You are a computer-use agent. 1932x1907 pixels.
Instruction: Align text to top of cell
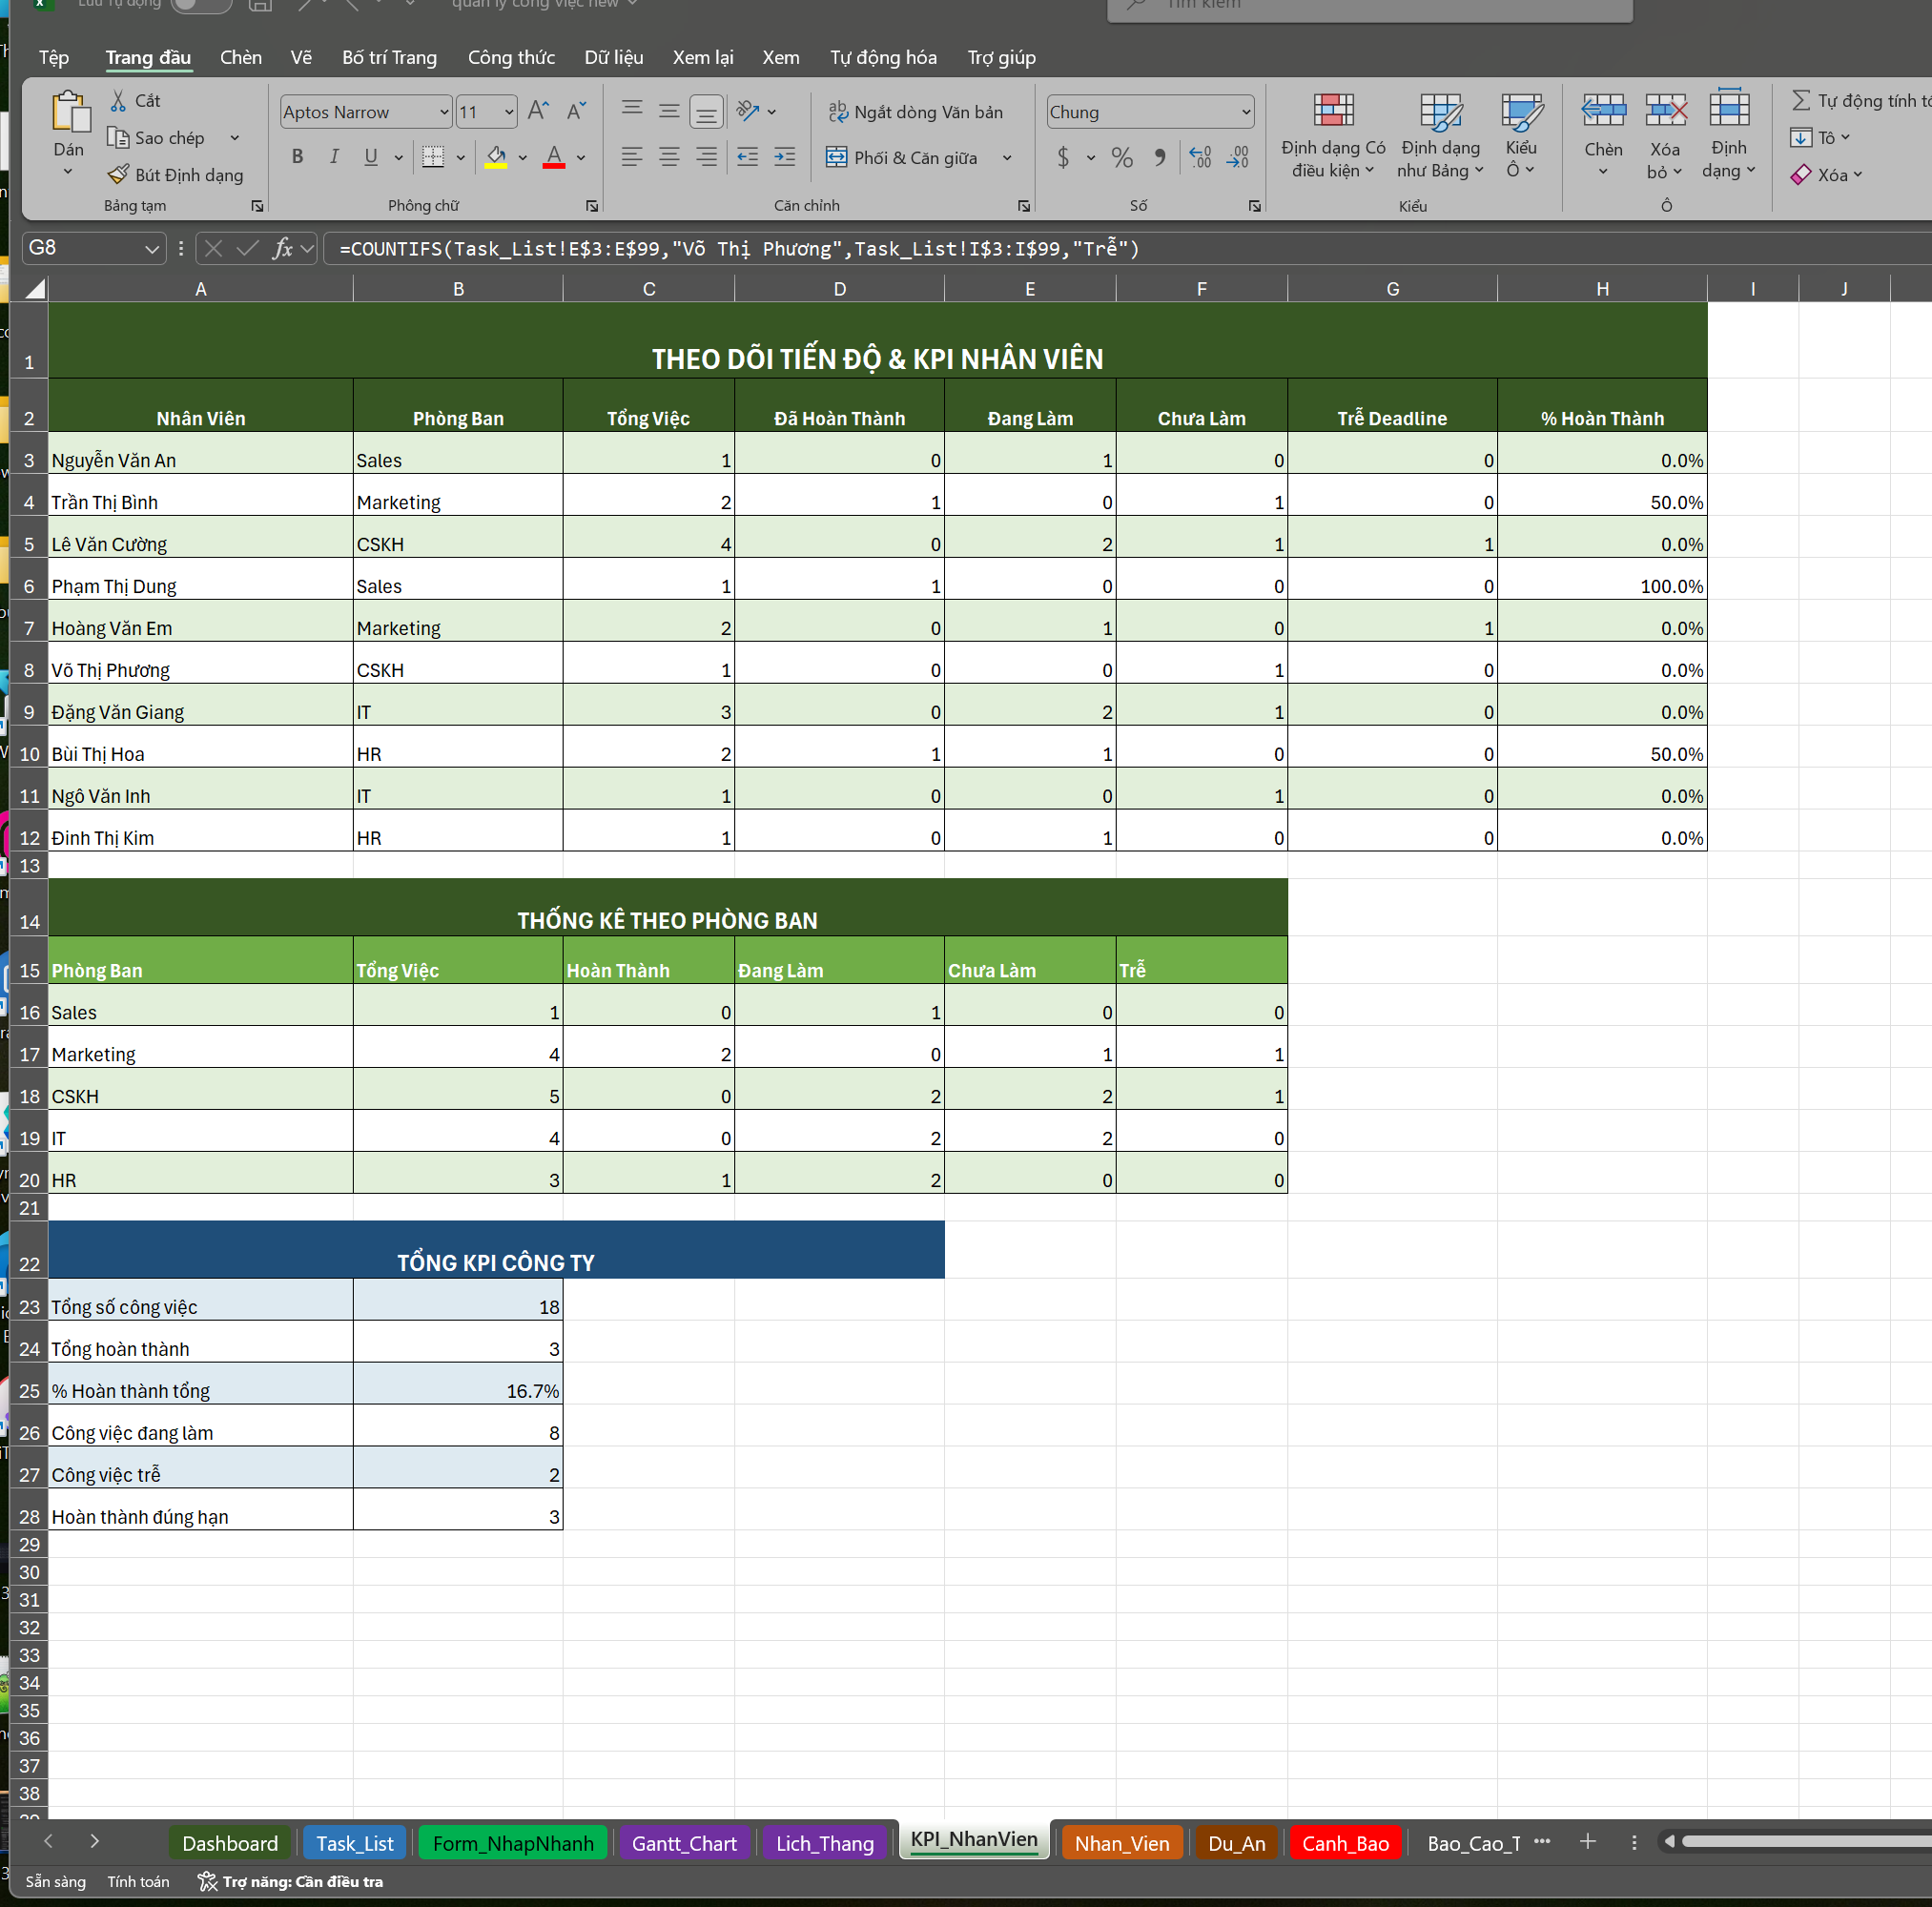[x=632, y=110]
